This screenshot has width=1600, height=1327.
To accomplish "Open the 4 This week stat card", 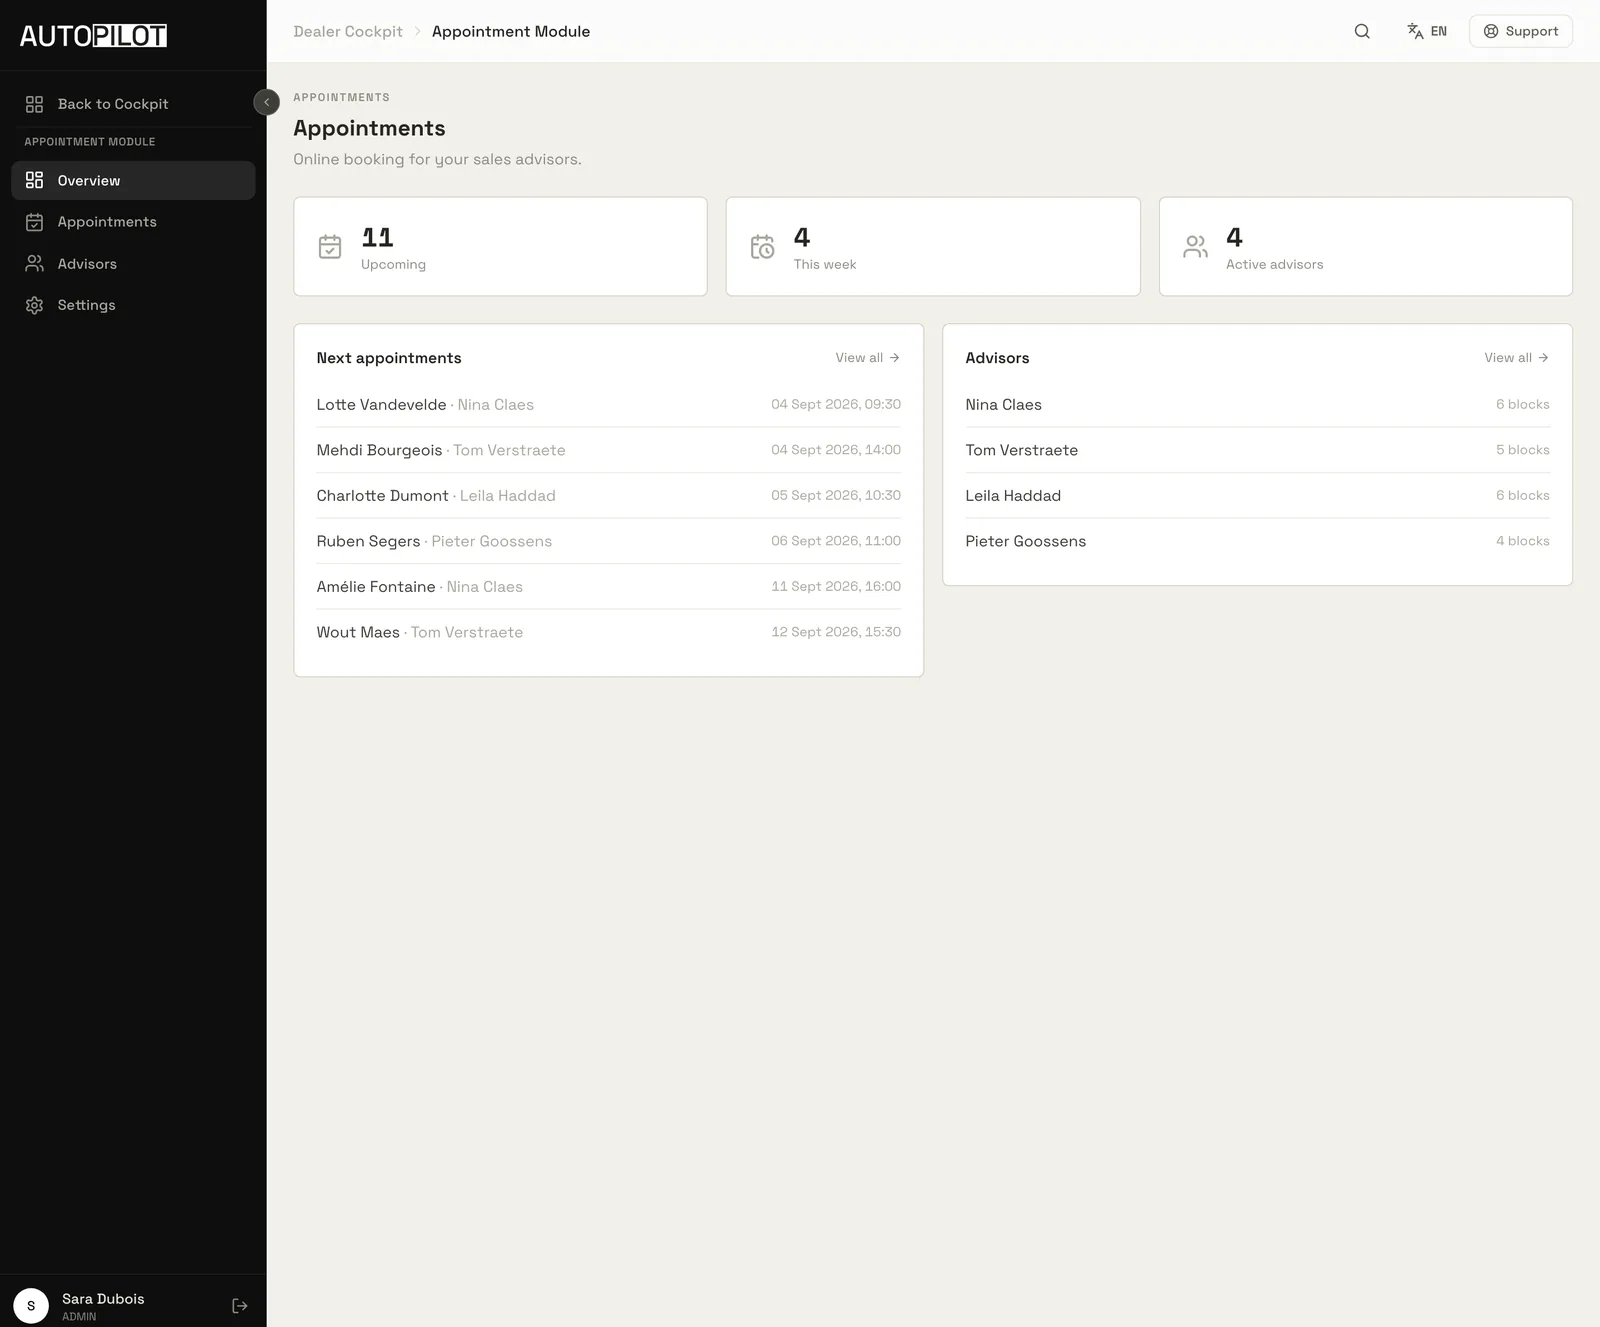I will click(x=933, y=246).
